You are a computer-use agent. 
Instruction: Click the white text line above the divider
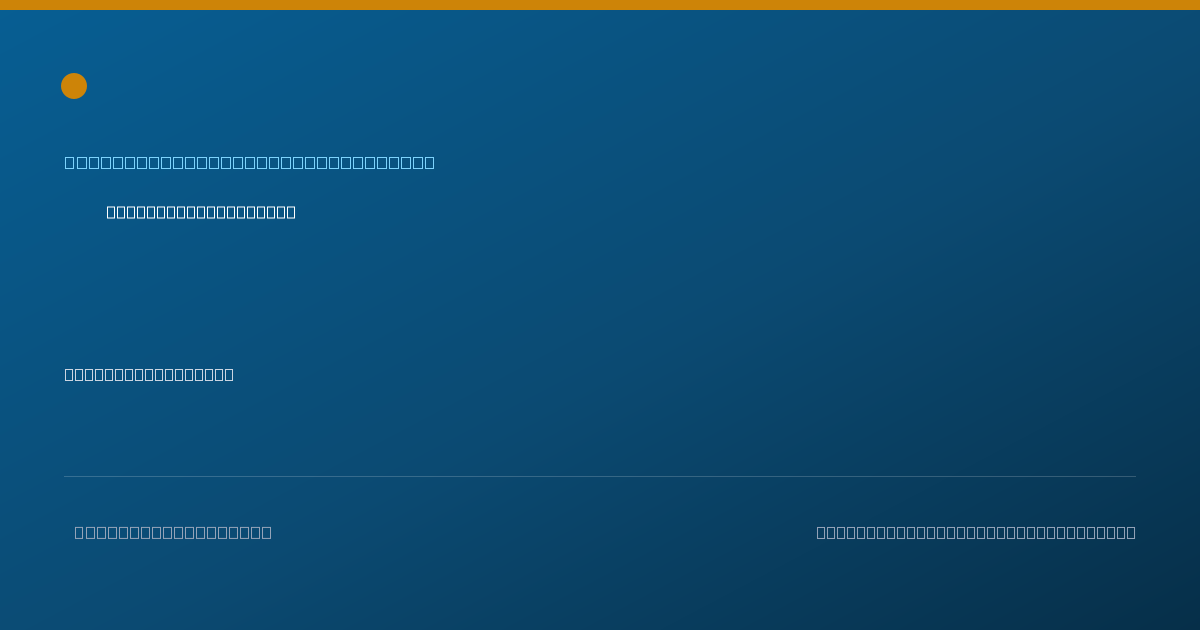(149, 374)
